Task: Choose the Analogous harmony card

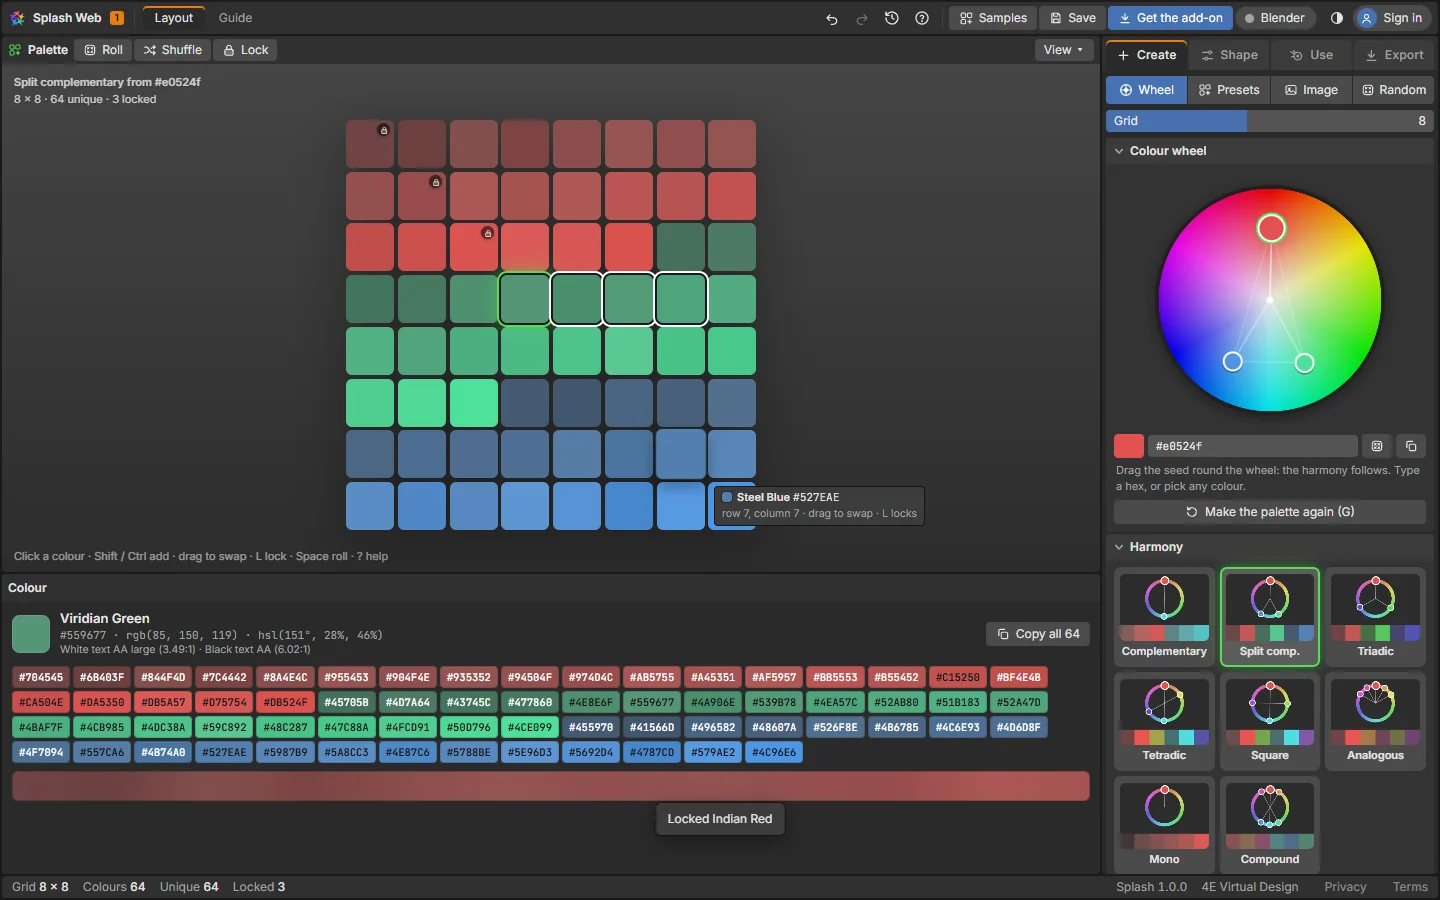Action: coord(1375,721)
